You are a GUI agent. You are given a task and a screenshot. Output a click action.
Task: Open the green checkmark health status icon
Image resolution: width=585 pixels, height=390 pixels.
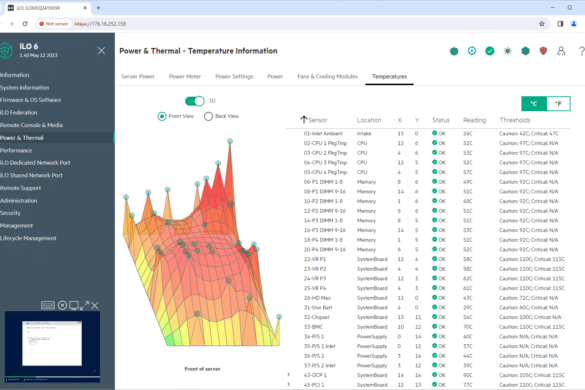[x=490, y=51]
